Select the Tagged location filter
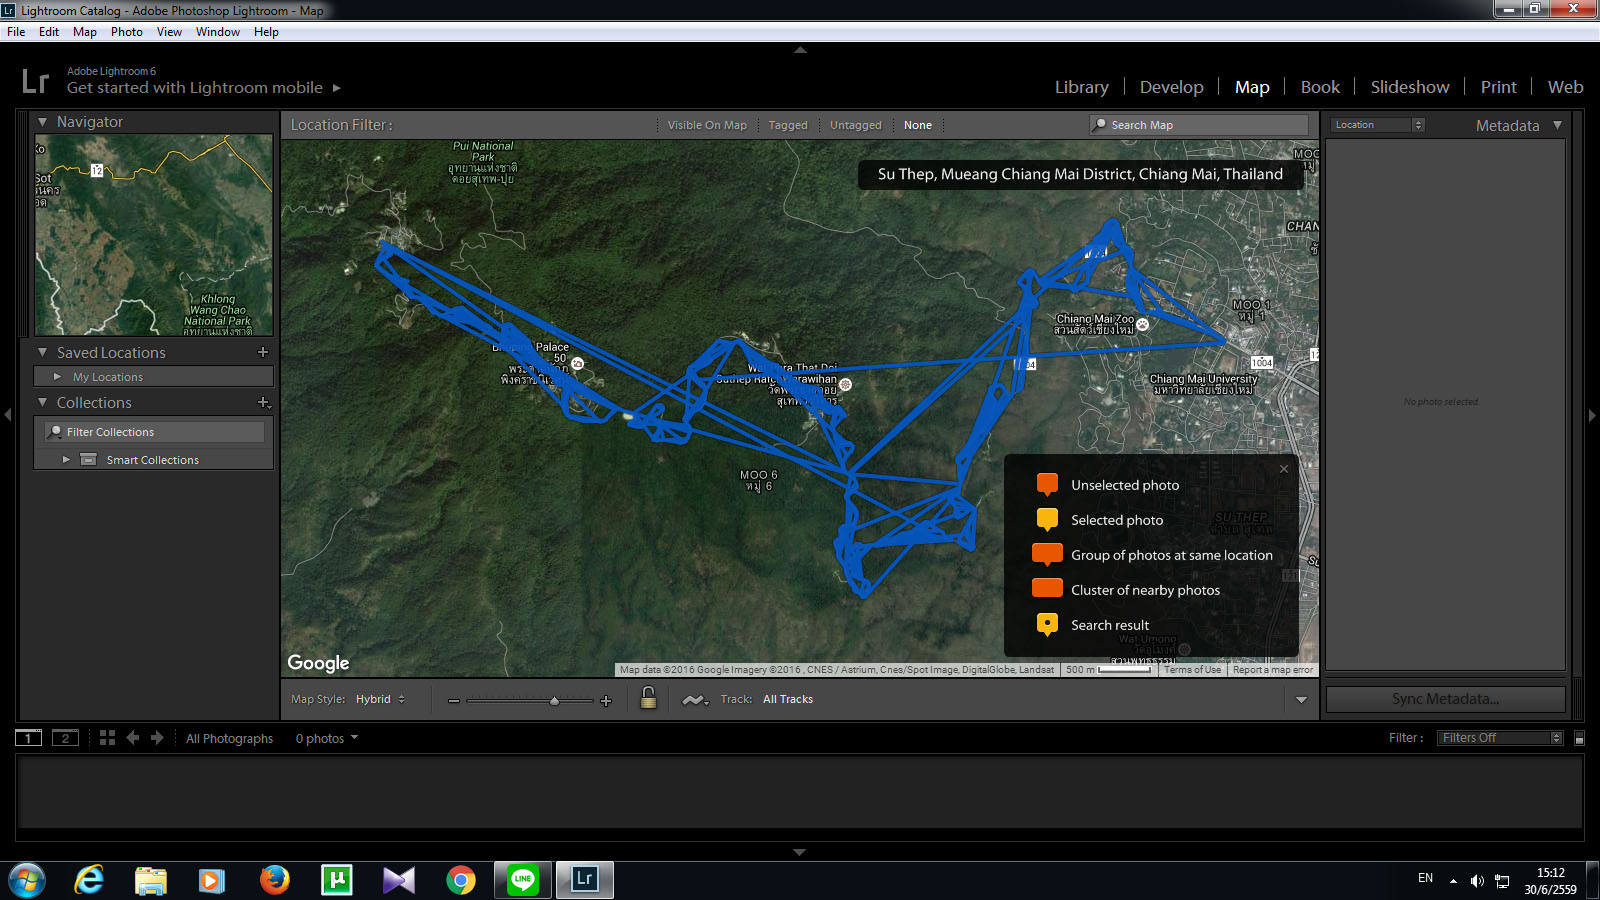Viewport: 1600px width, 900px height. 788,125
